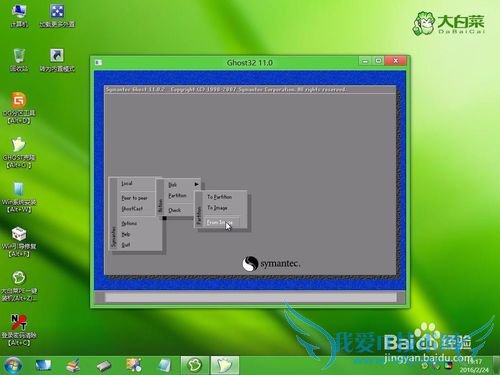Image resolution: width=500 pixels, height=375 pixels.
Task: Open the Computer desktop icon
Action: tap(19, 16)
